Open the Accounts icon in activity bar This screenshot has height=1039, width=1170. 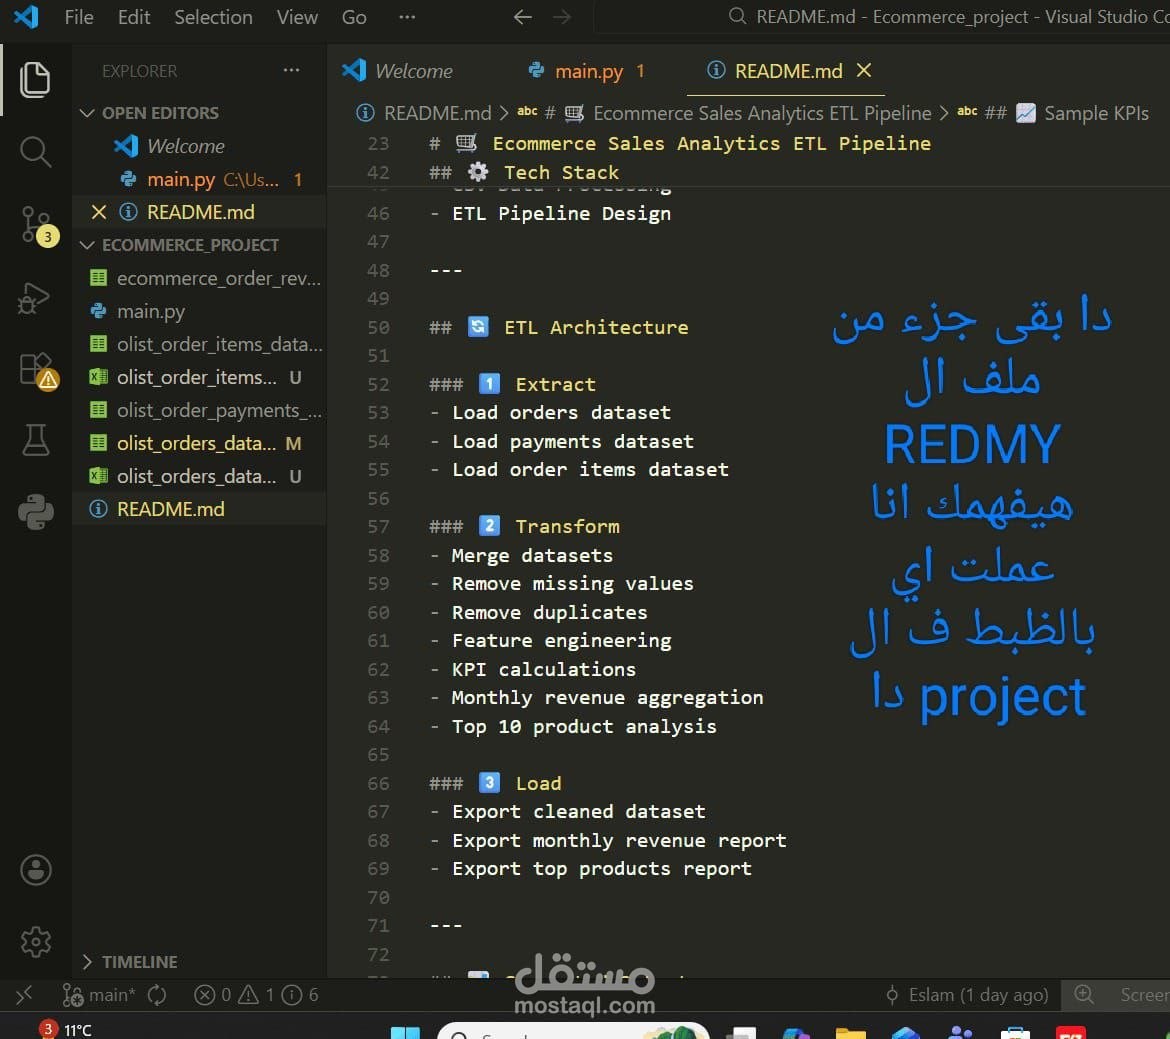(35, 870)
